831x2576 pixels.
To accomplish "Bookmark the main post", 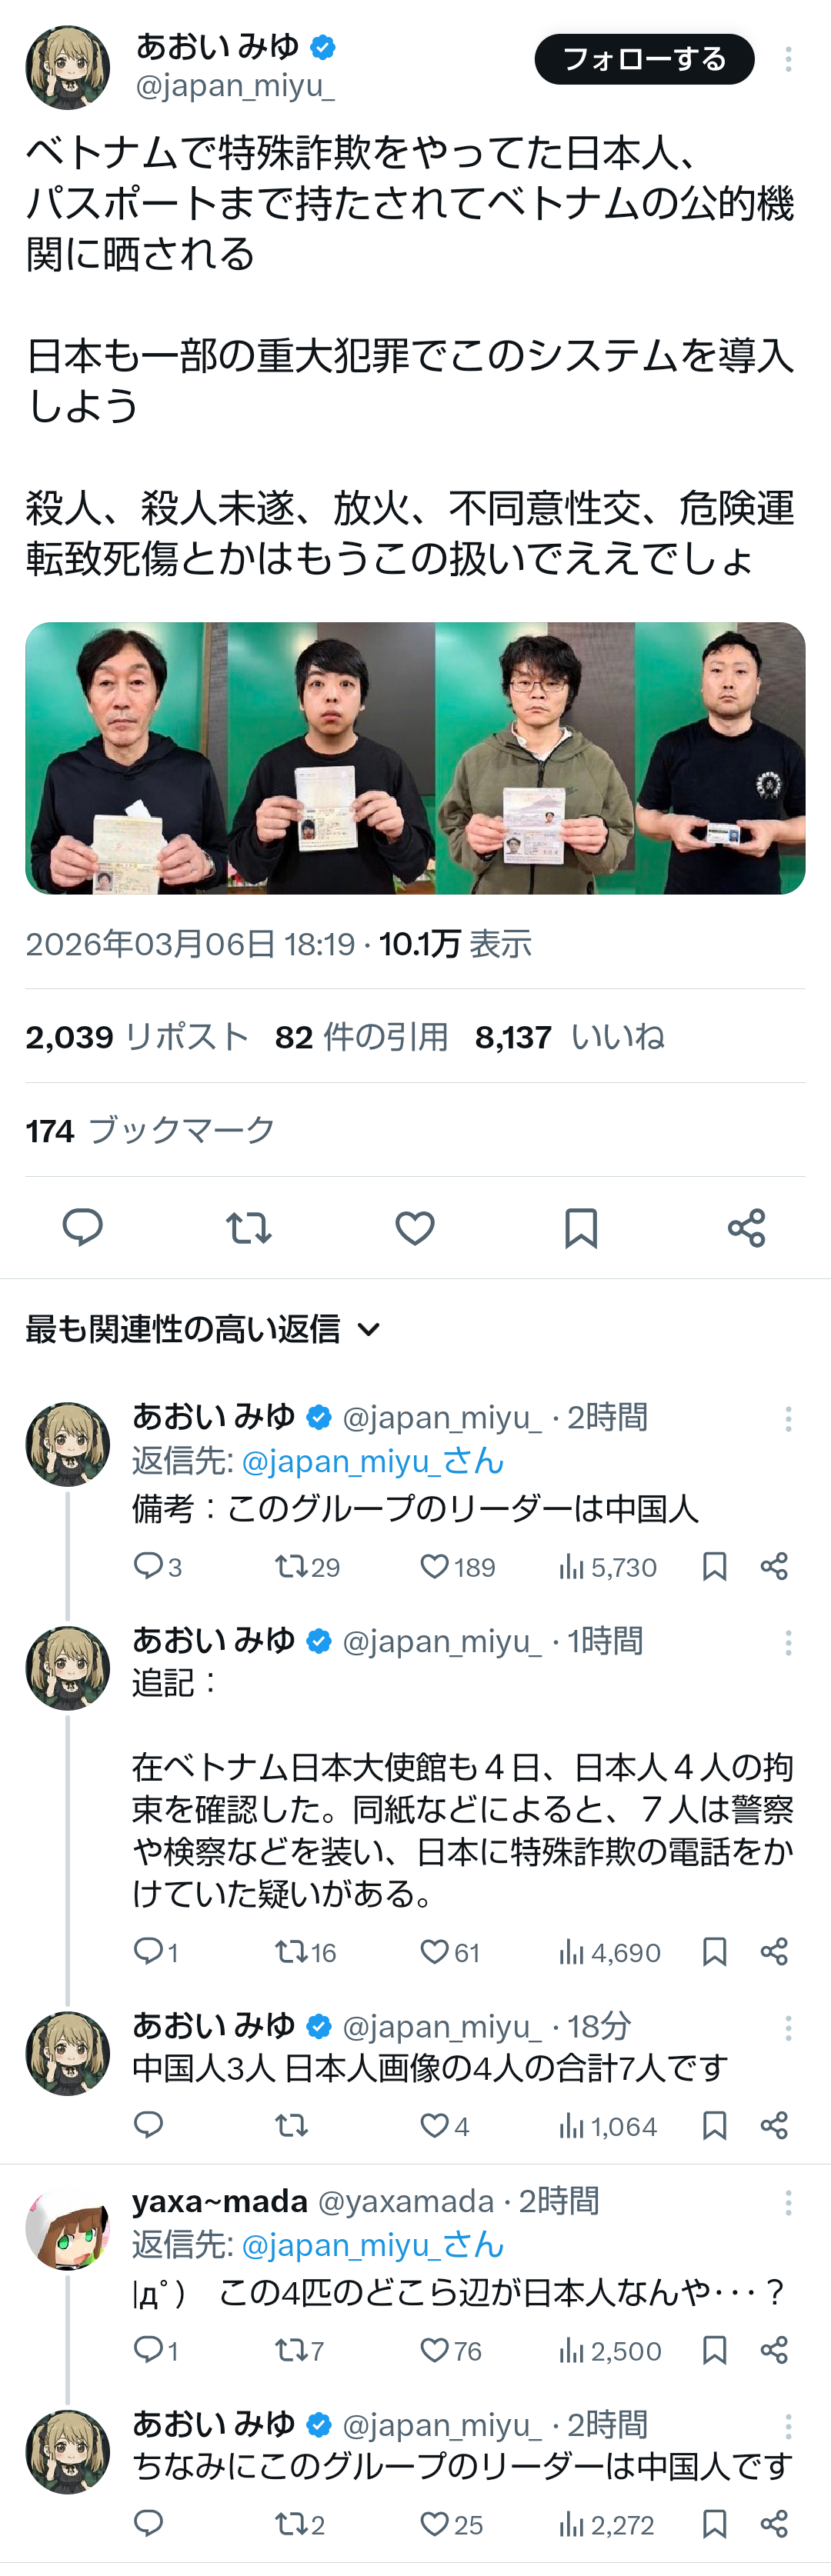I will point(580,1227).
